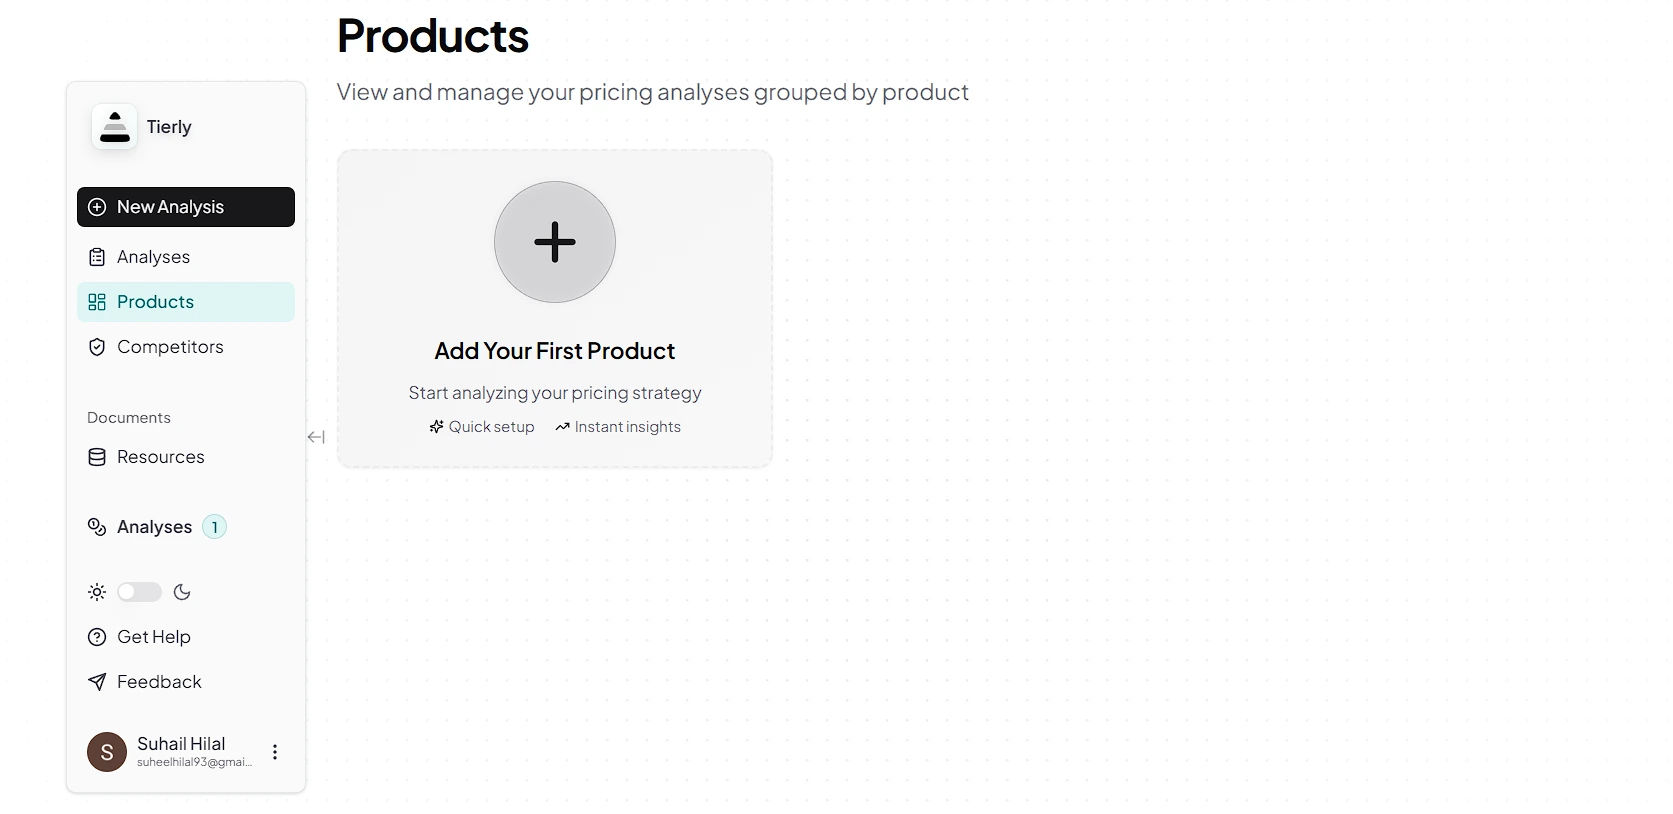
Task: Click the large plus circle icon
Action: point(555,242)
